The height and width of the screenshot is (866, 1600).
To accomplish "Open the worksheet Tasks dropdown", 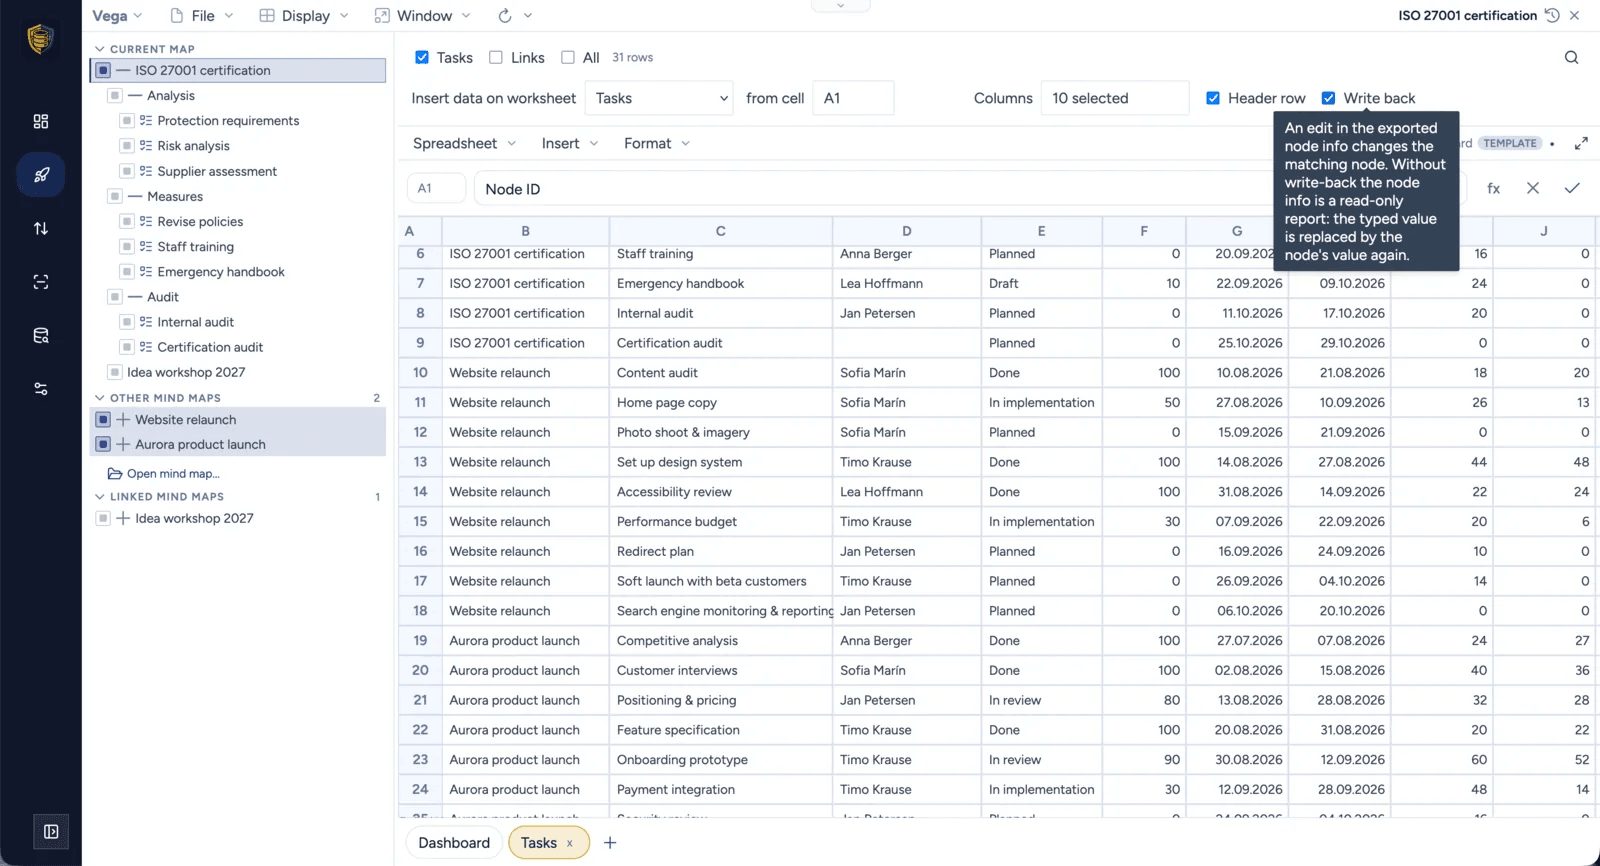I will [x=660, y=98].
